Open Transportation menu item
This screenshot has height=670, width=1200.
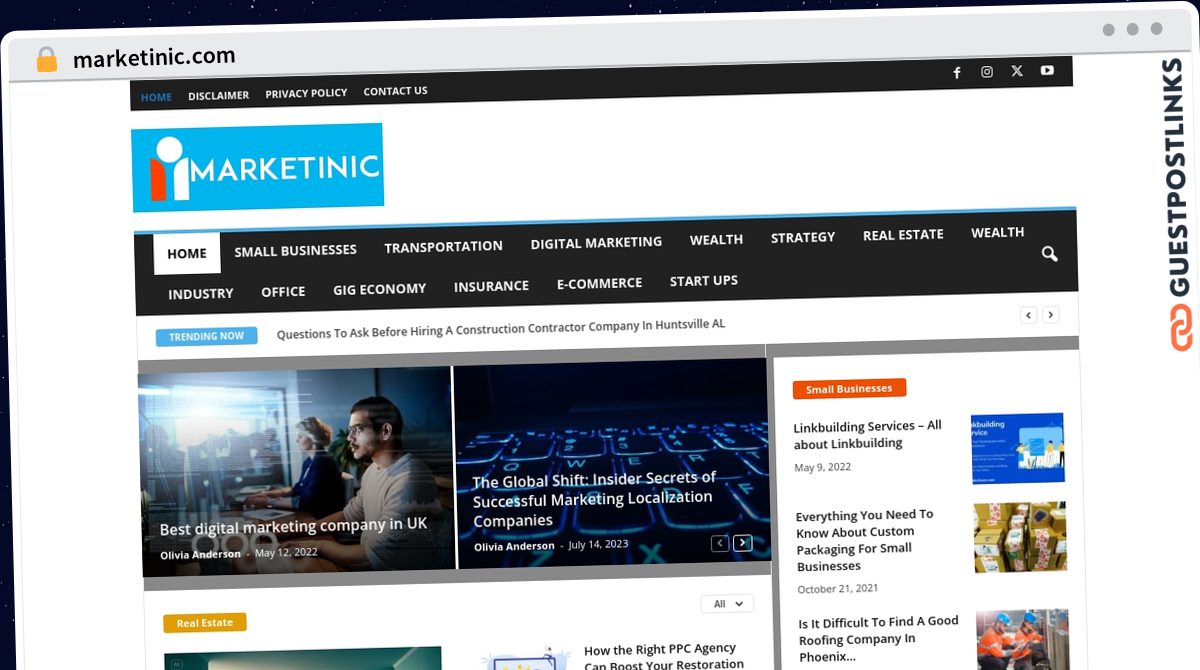coord(443,246)
